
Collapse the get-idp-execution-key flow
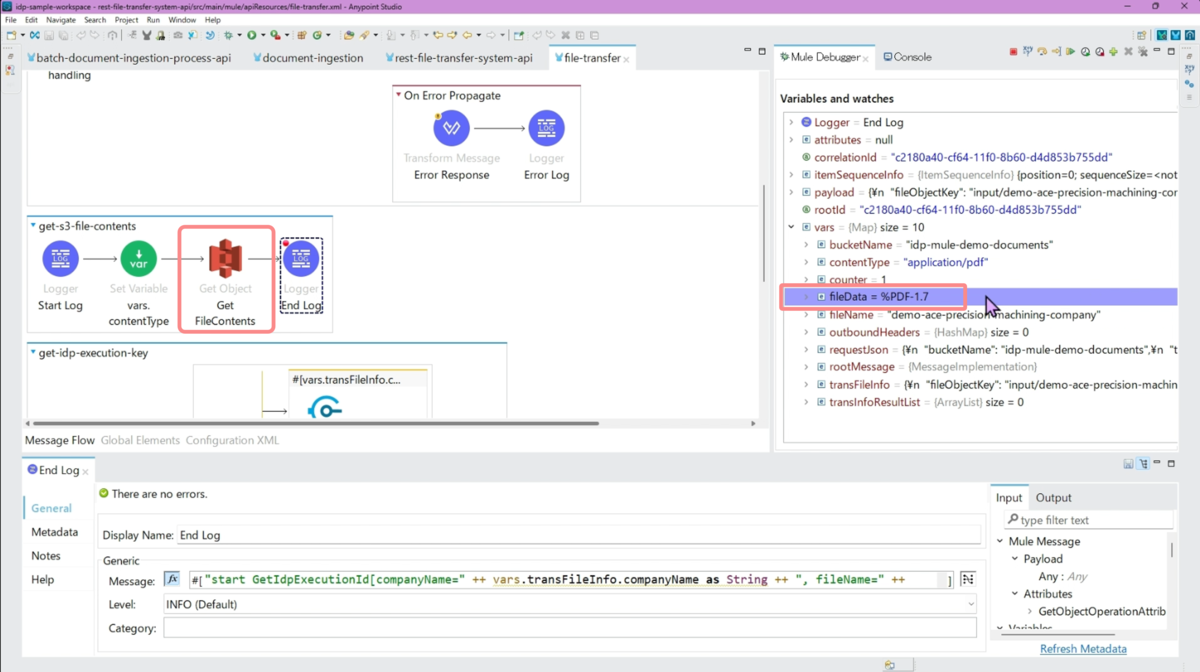(x=33, y=352)
